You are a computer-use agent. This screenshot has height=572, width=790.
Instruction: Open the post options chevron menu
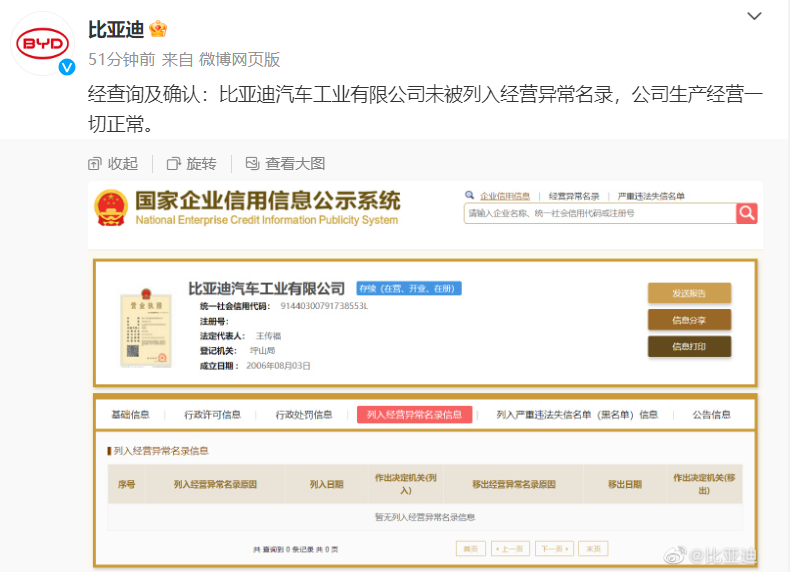pyautogui.click(x=754, y=16)
